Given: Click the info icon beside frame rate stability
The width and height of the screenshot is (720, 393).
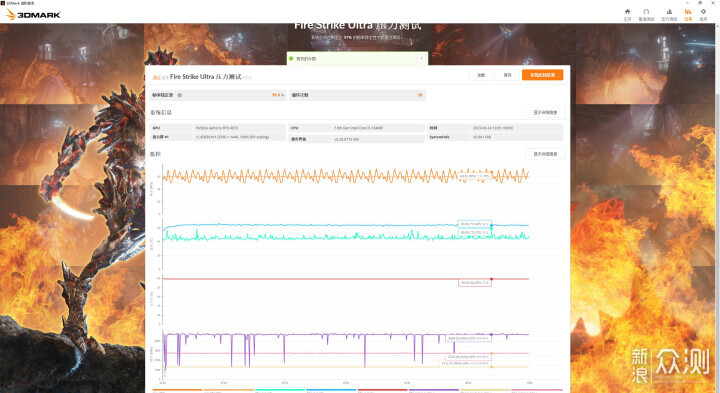Looking at the screenshot, I should coord(180,95).
